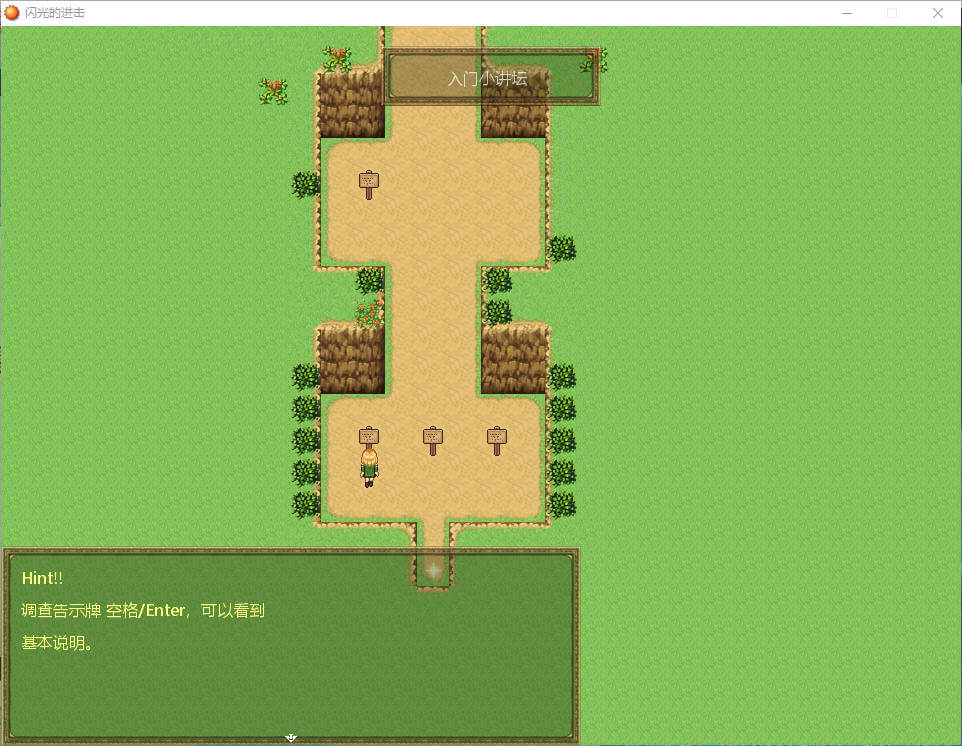Click the blonde player character sprite
962x746 pixels.
(369, 468)
